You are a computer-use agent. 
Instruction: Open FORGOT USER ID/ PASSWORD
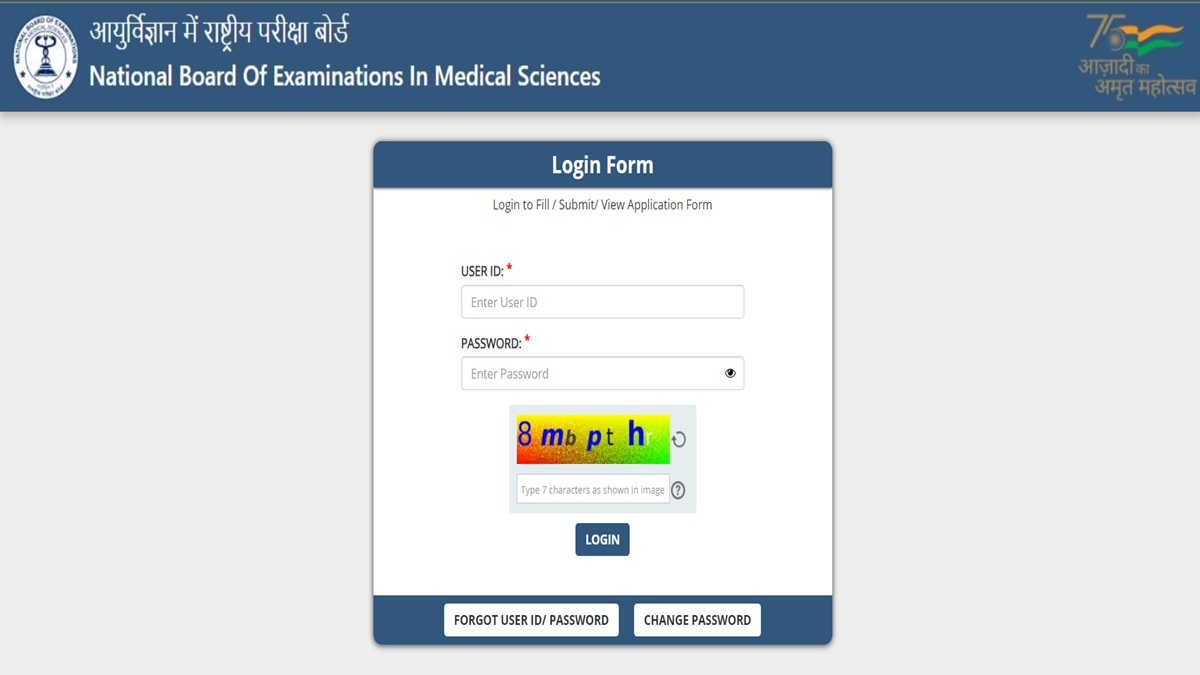coord(531,620)
